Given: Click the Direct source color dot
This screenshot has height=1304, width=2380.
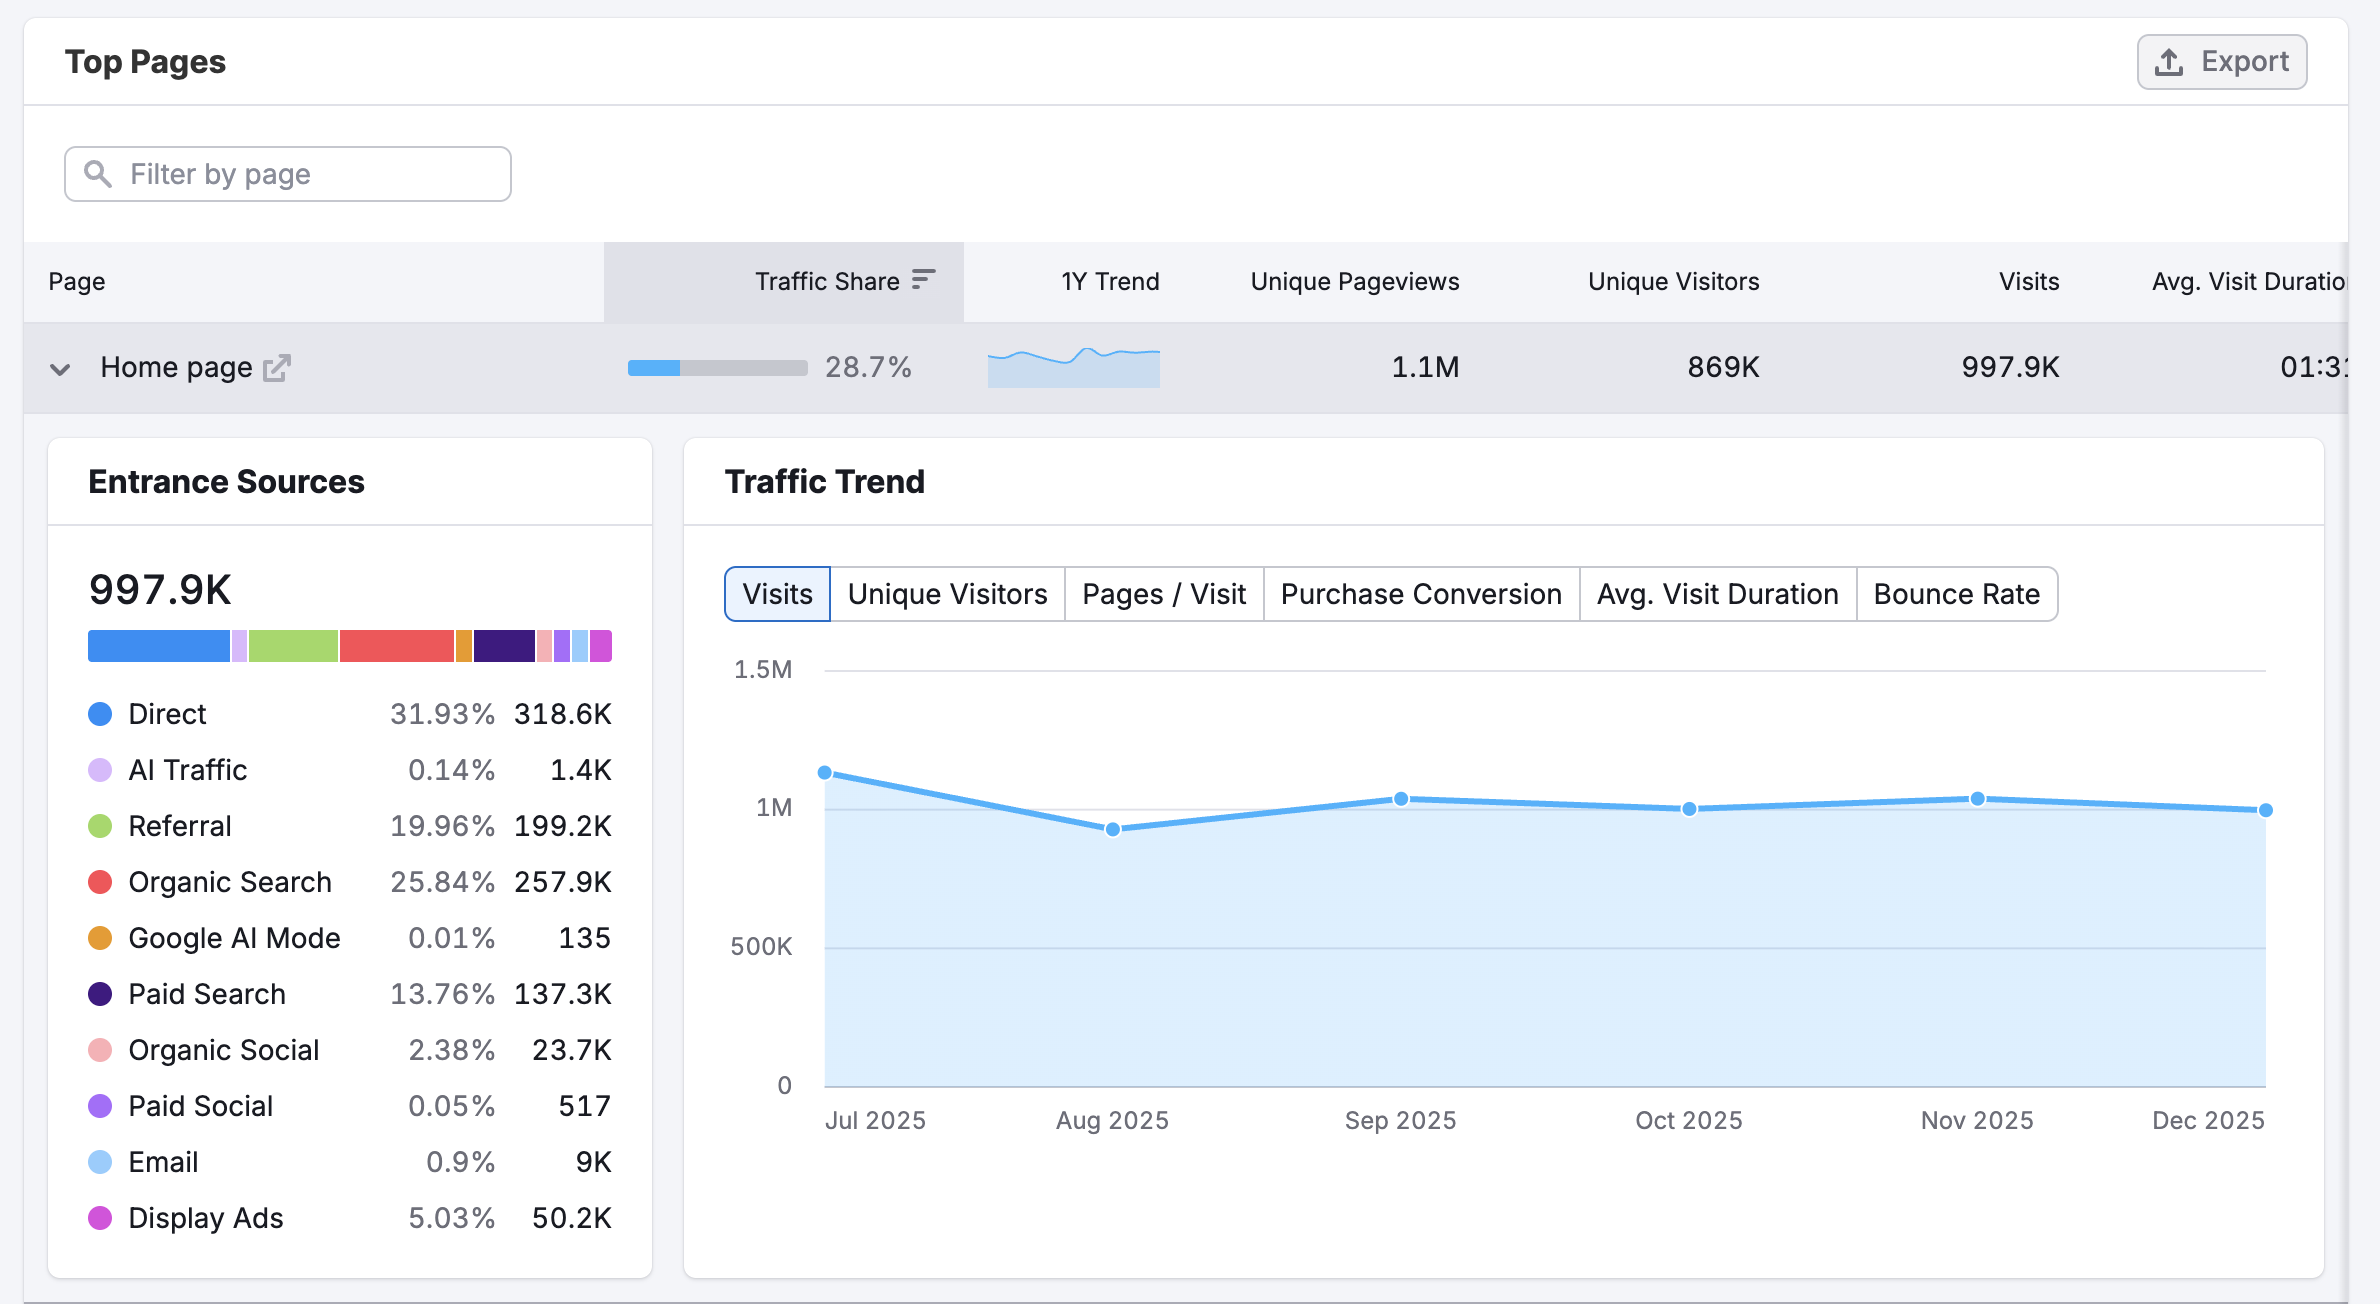Looking at the screenshot, I should (x=100, y=713).
